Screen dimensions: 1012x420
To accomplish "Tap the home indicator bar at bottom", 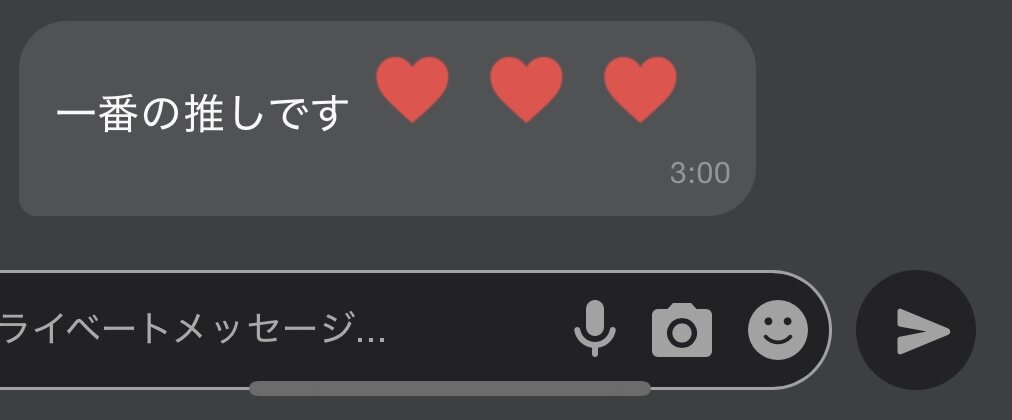I will [x=450, y=388].
